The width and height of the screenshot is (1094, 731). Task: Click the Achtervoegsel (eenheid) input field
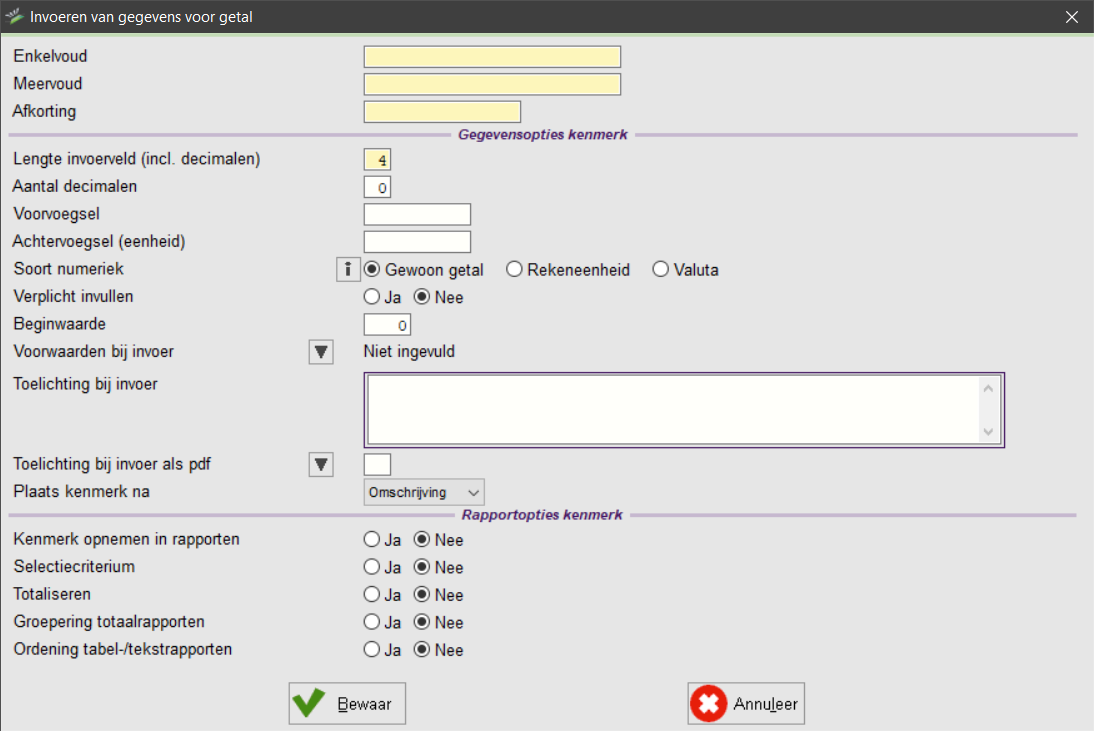417,242
